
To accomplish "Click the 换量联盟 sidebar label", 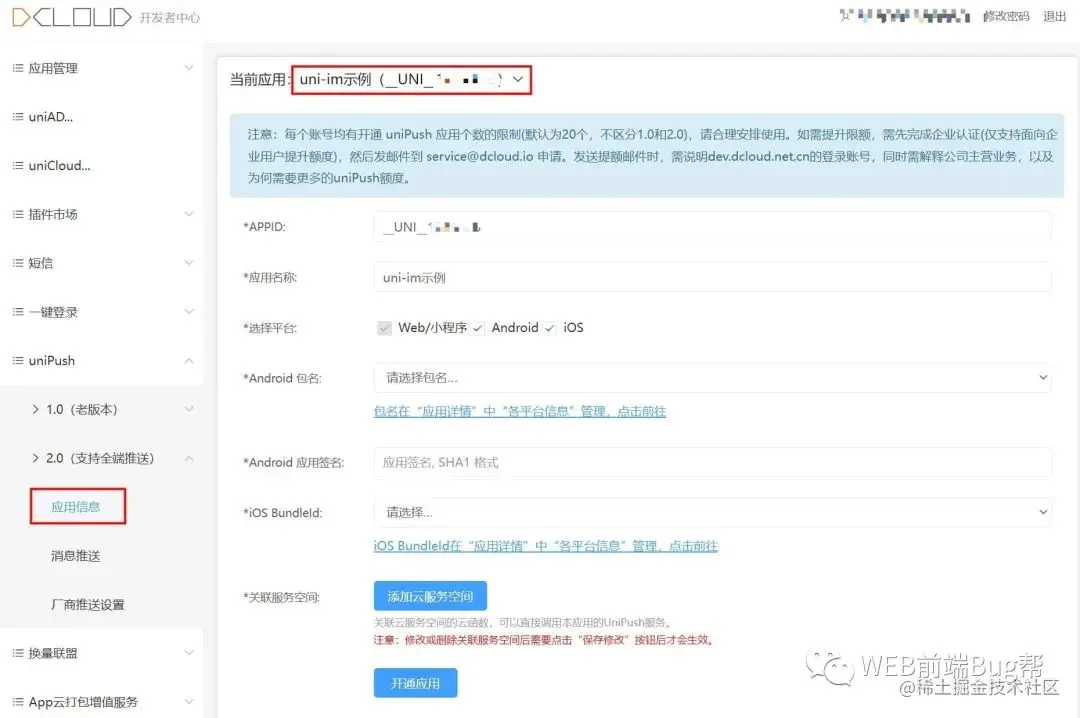I will click(53, 653).
